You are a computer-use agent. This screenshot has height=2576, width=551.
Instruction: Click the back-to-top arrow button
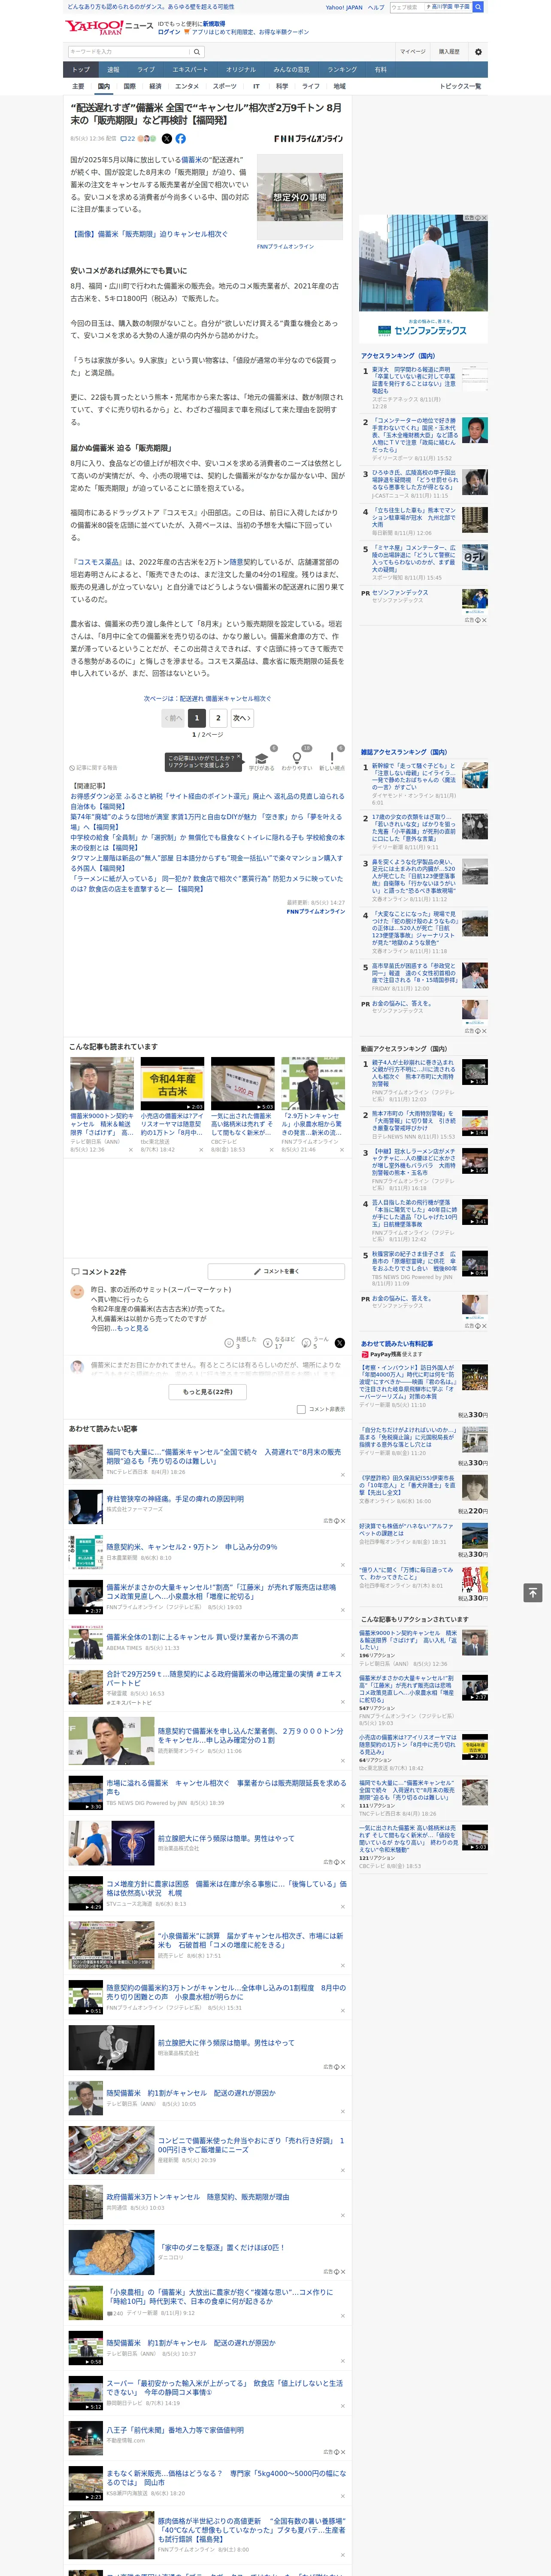pyautogui.click(x=534, y=1593)
